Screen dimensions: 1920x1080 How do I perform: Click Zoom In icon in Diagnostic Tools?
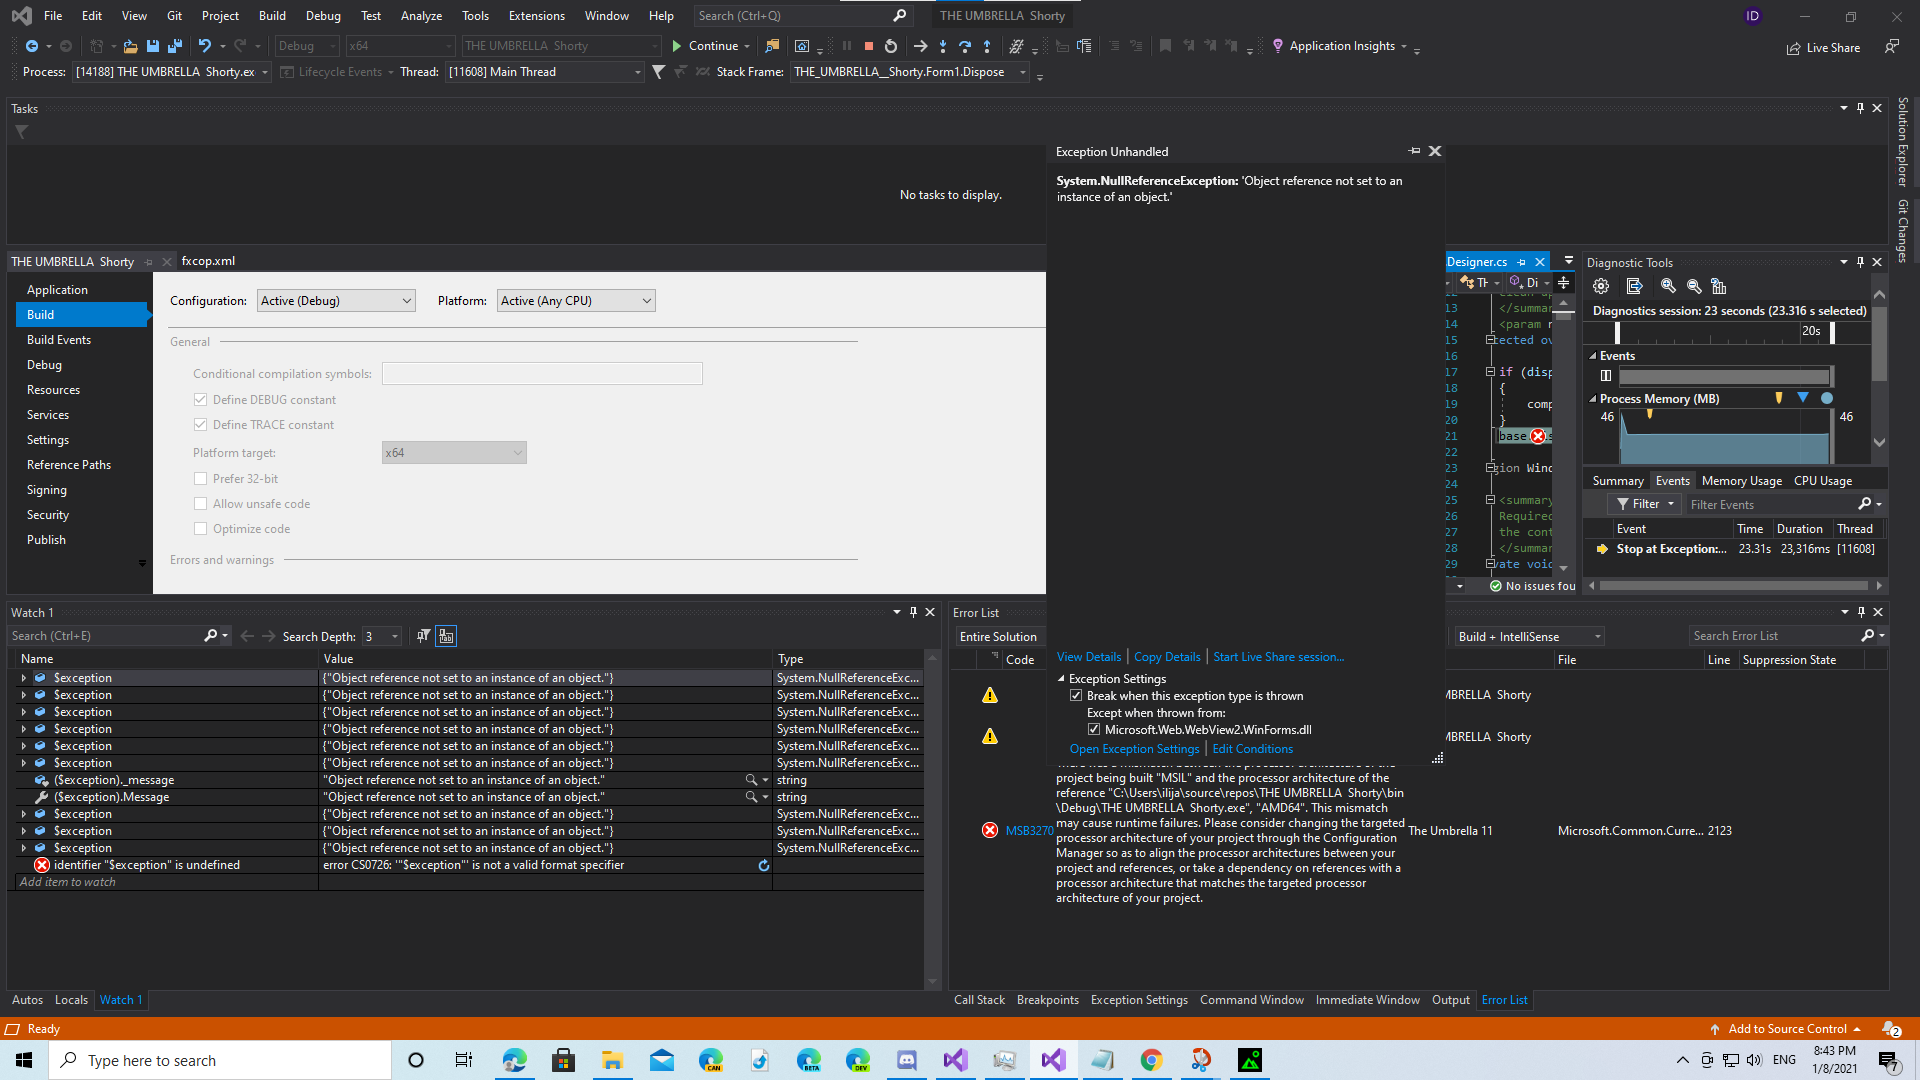tap(1667, 286)
